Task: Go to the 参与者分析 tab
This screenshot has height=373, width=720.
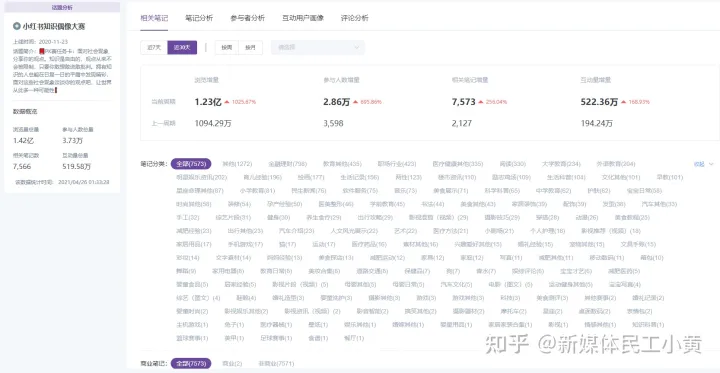Action: [x=248, y=18]
